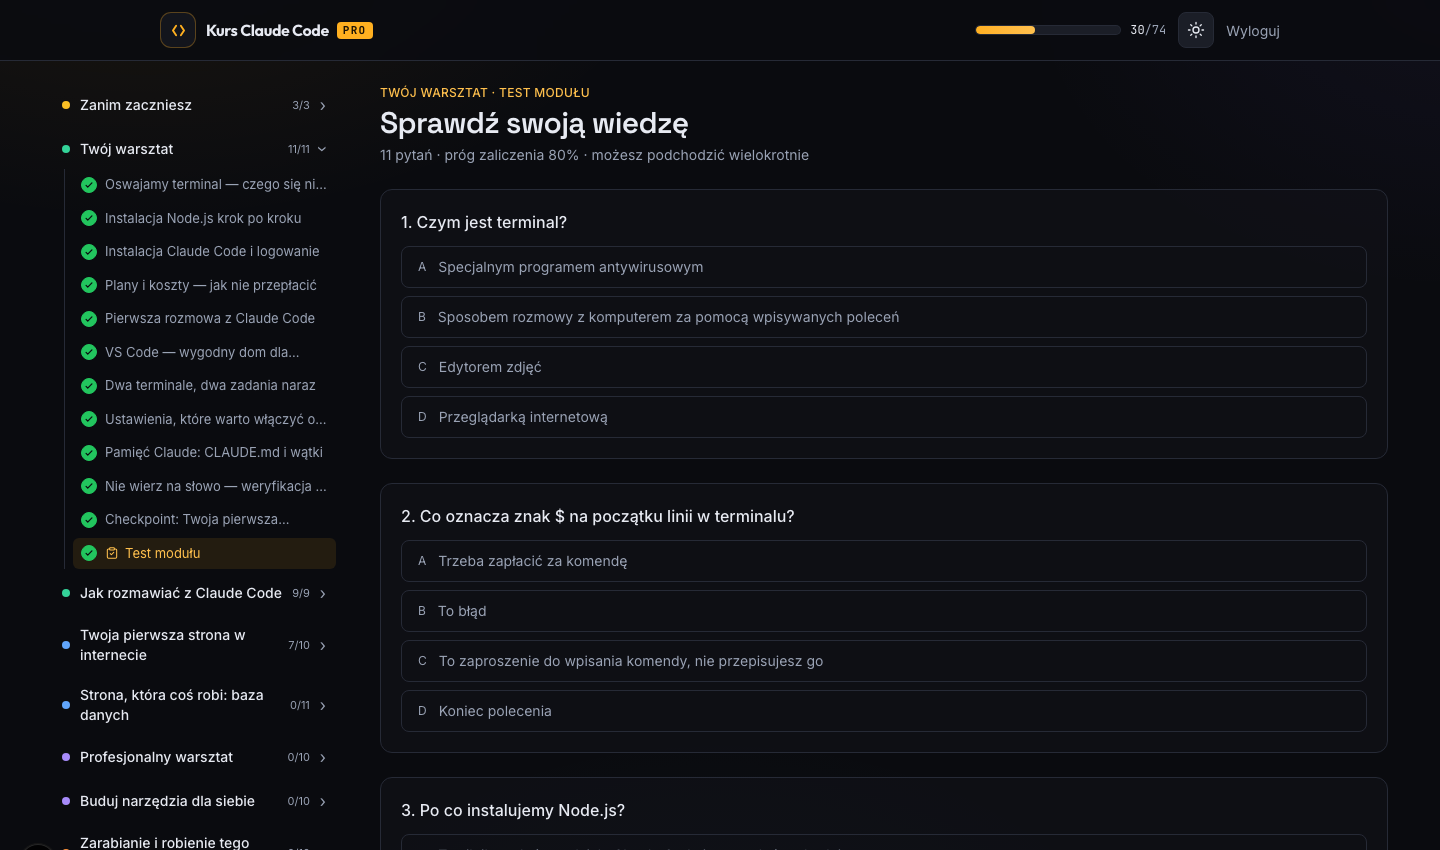Click the checkmark beside Pamięć Claude lesson
Screen dimensions: 1440x850
(89, 453)
